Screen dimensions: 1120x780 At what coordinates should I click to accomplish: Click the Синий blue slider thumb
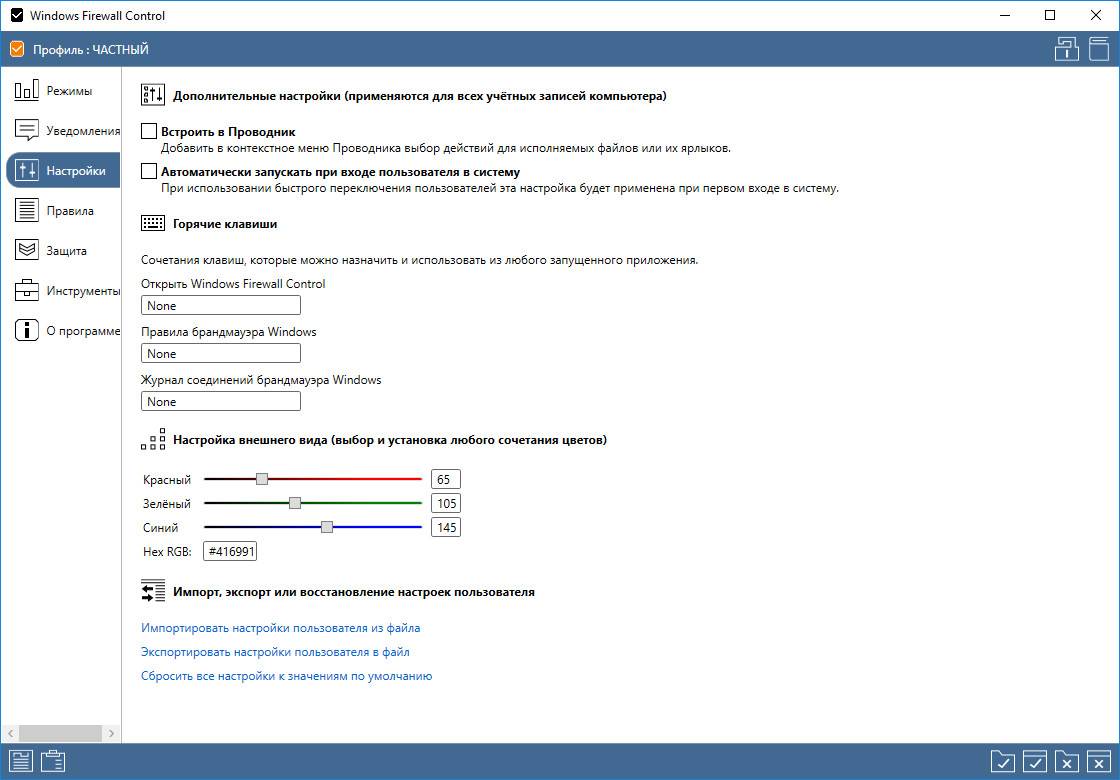327,527
